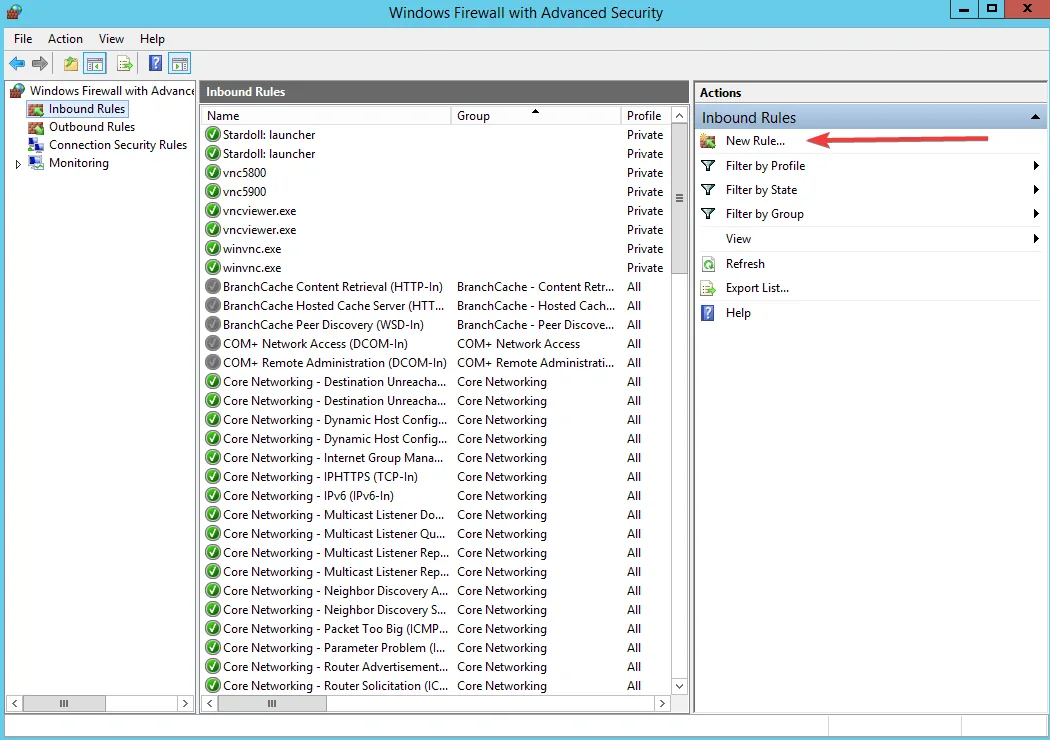This screenshot has width=1050, height=740.
Task: Click the Filter by State funnel icon
Action: click(x=708, y=190)
